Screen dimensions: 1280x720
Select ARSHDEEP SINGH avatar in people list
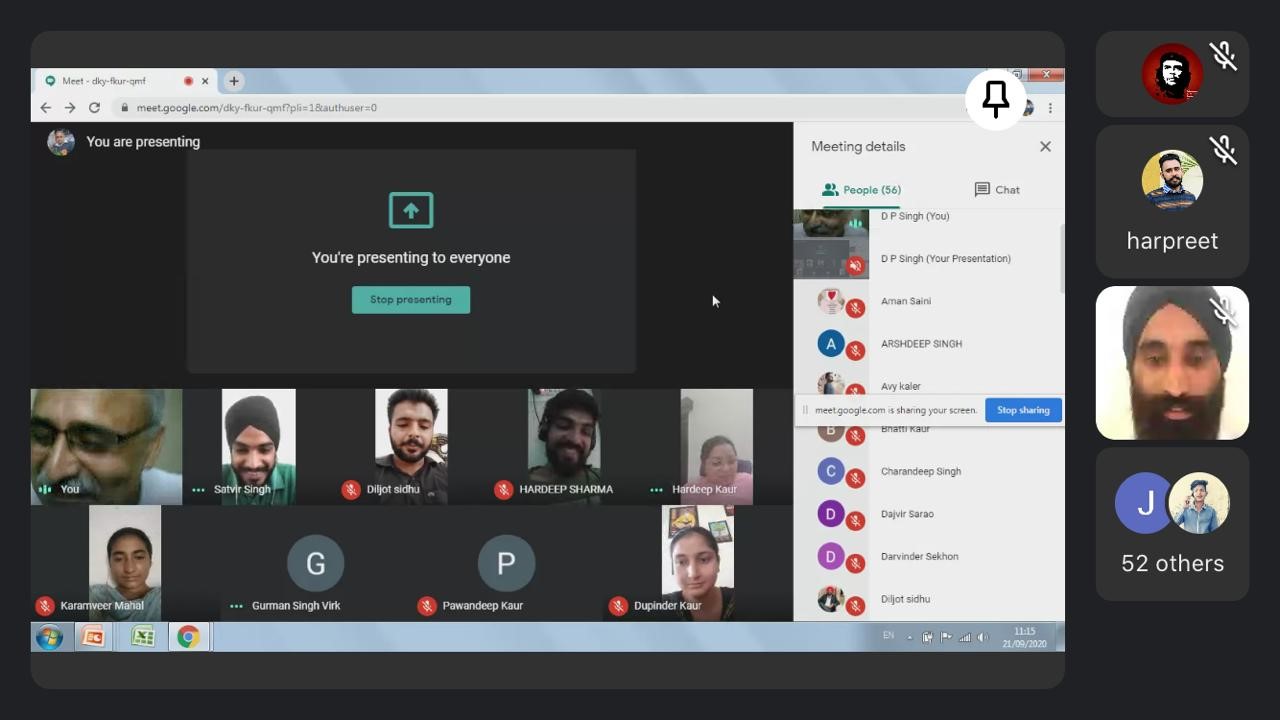(831, 344)
